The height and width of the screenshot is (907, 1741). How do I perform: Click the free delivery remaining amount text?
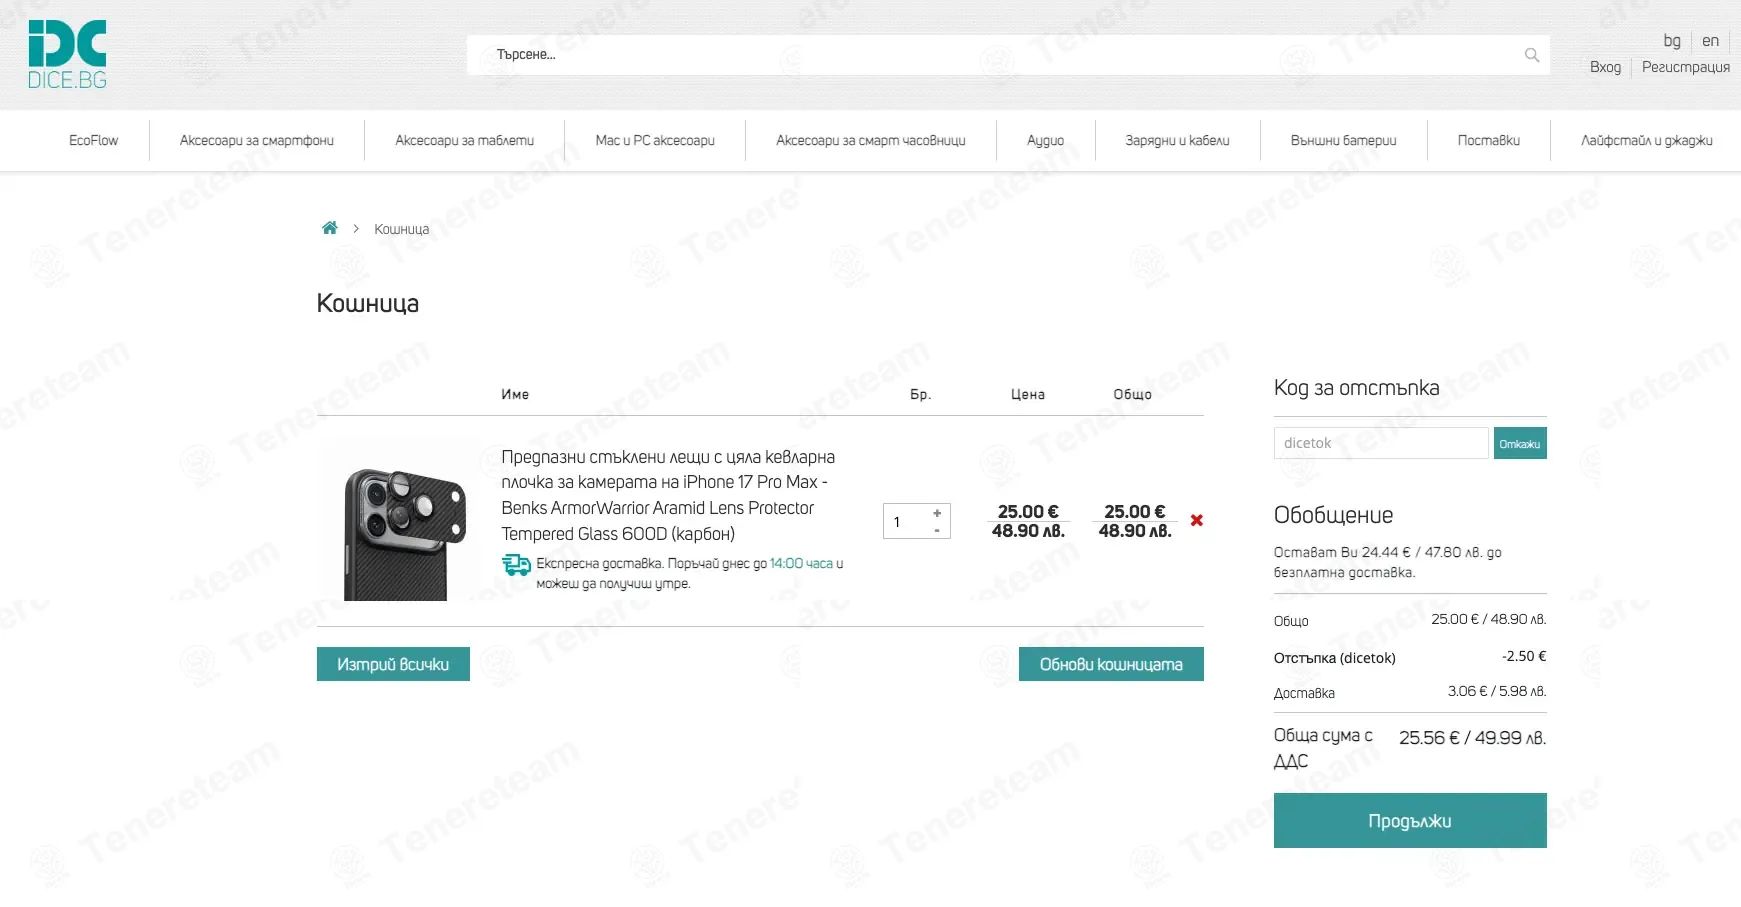1387,562
